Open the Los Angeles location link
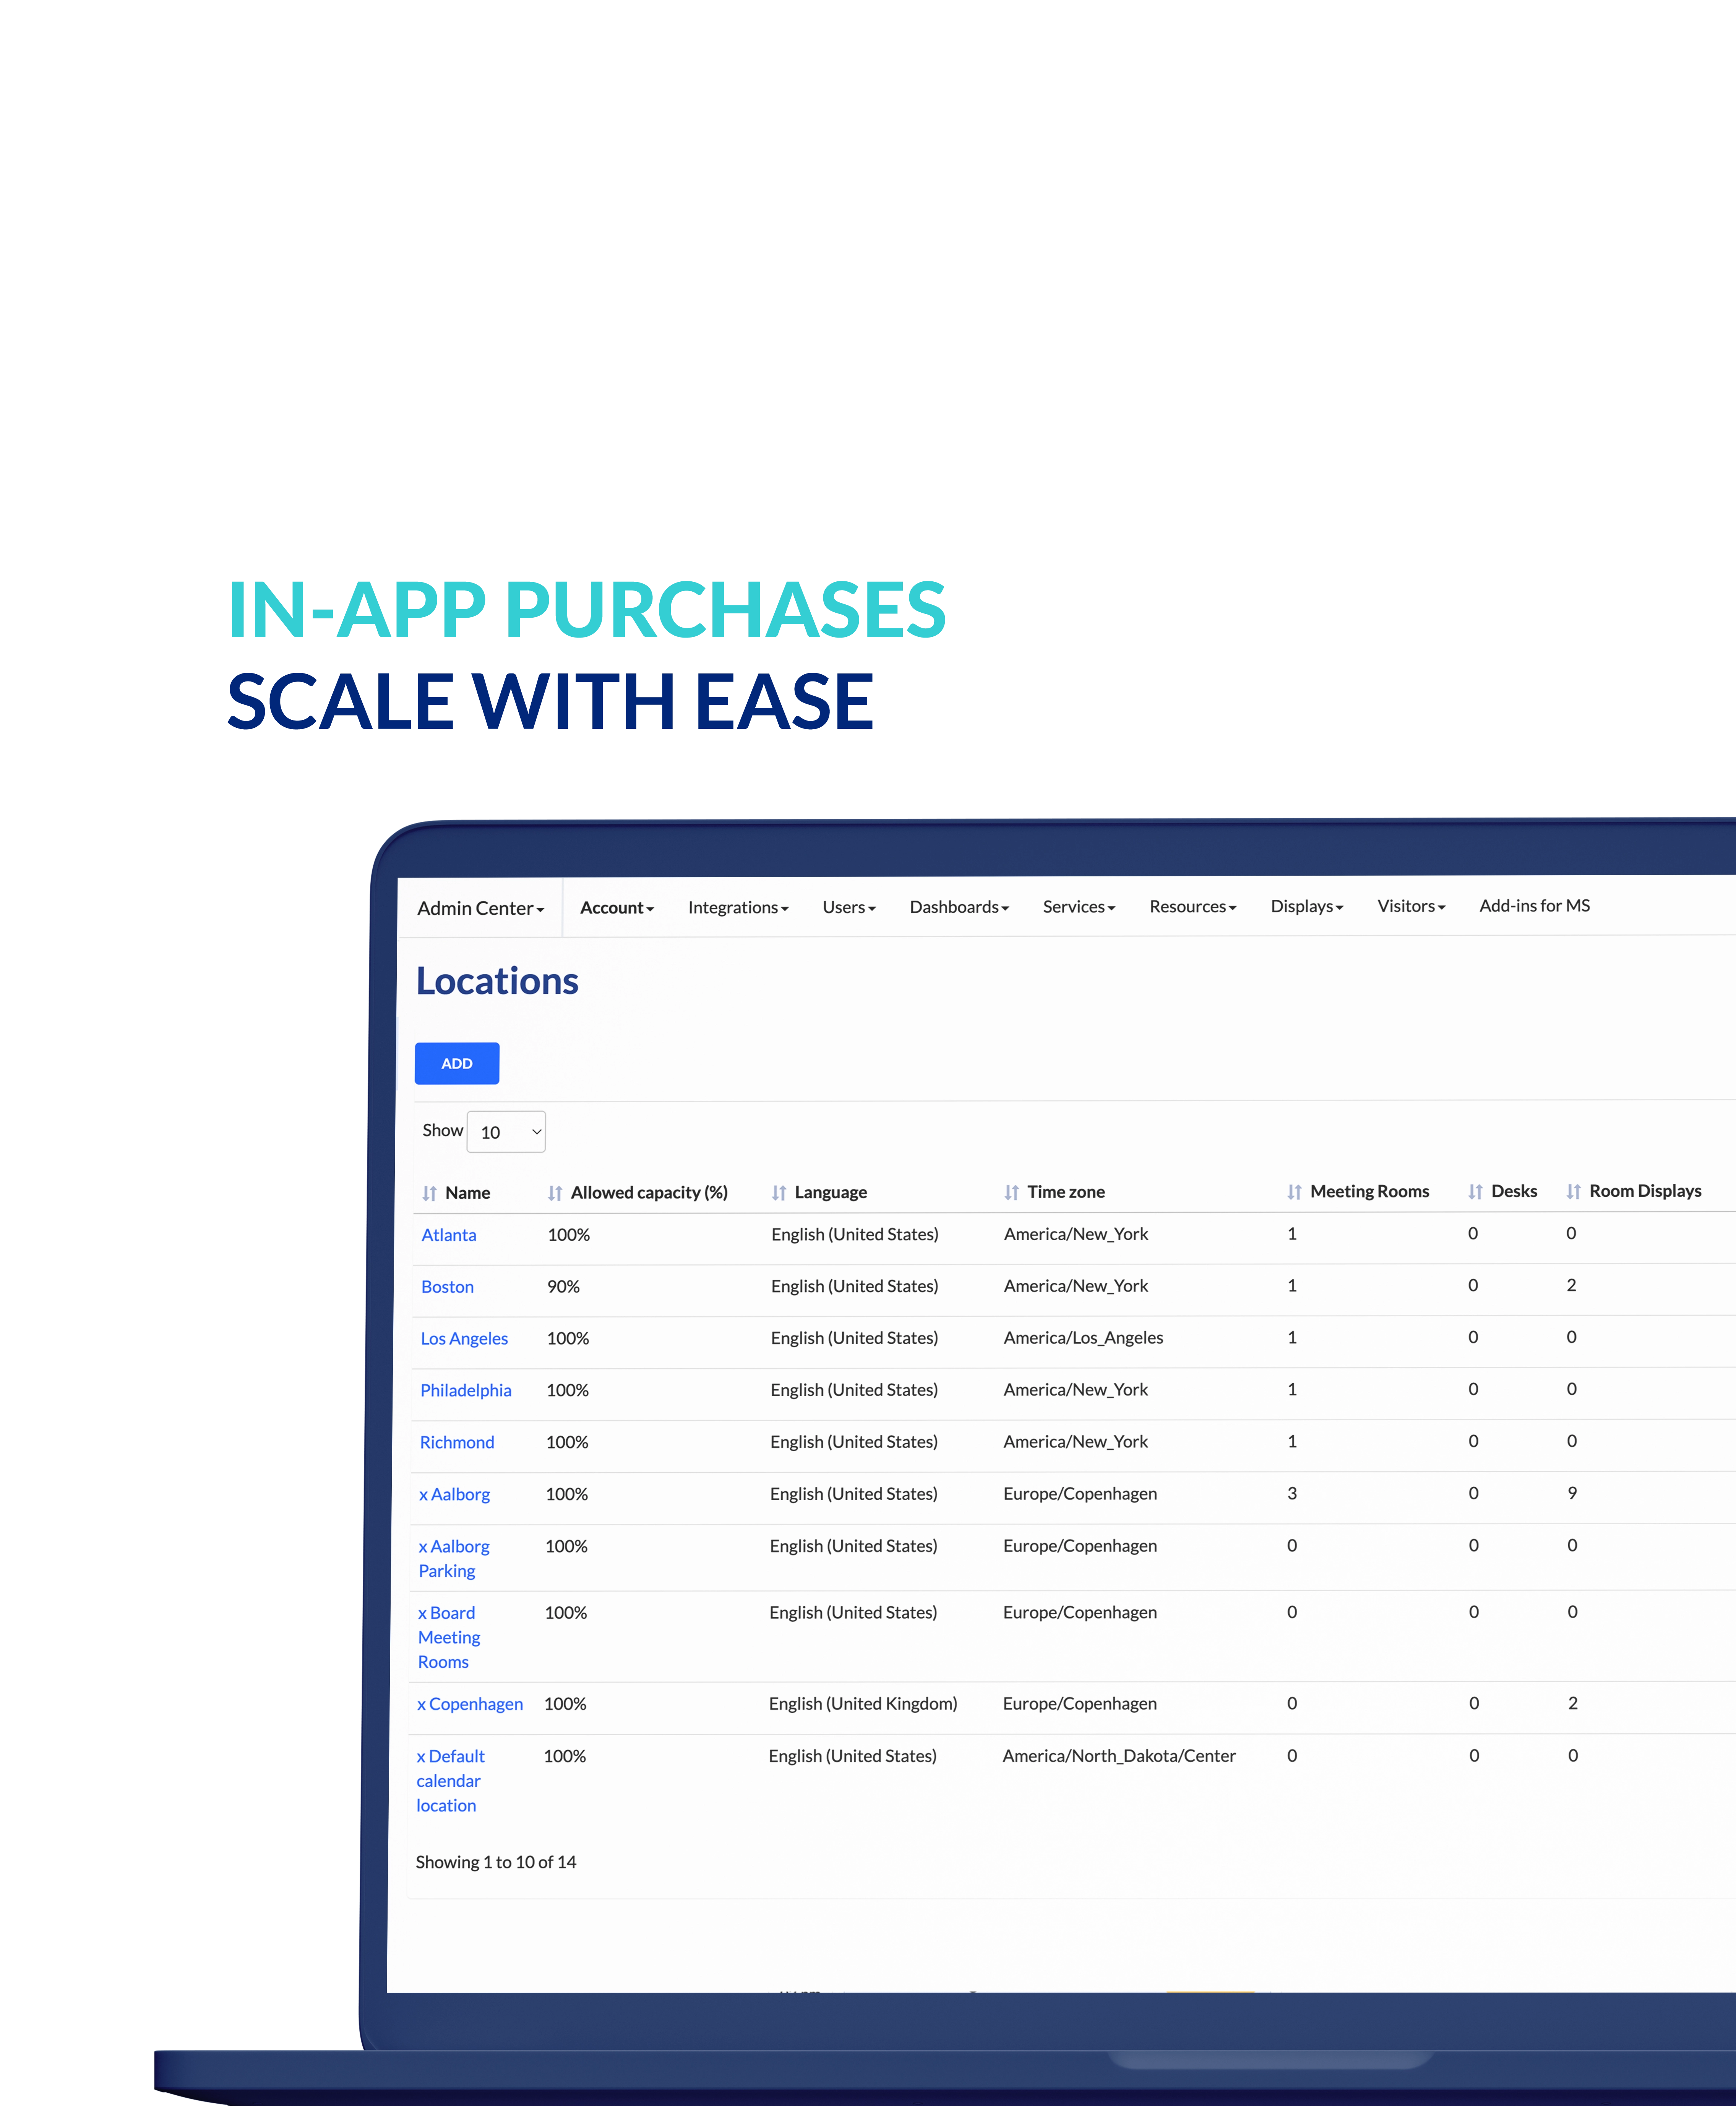The width and height of the screenshot is (1736, 2106). coord(464,1339)
